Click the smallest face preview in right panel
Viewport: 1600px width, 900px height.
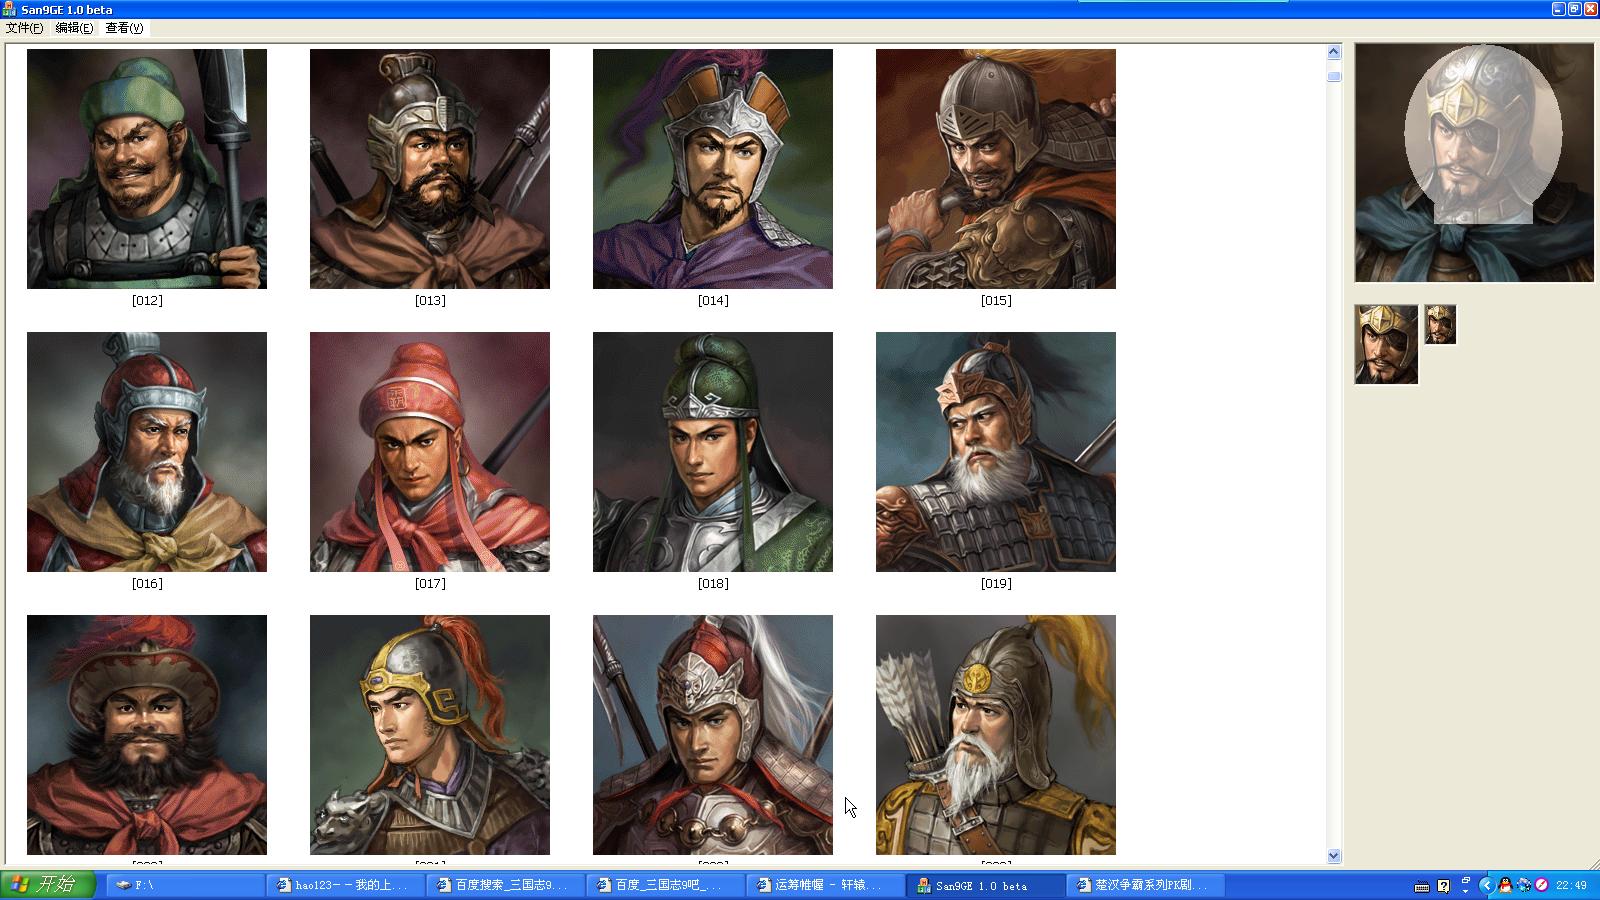coord(1440,325)
